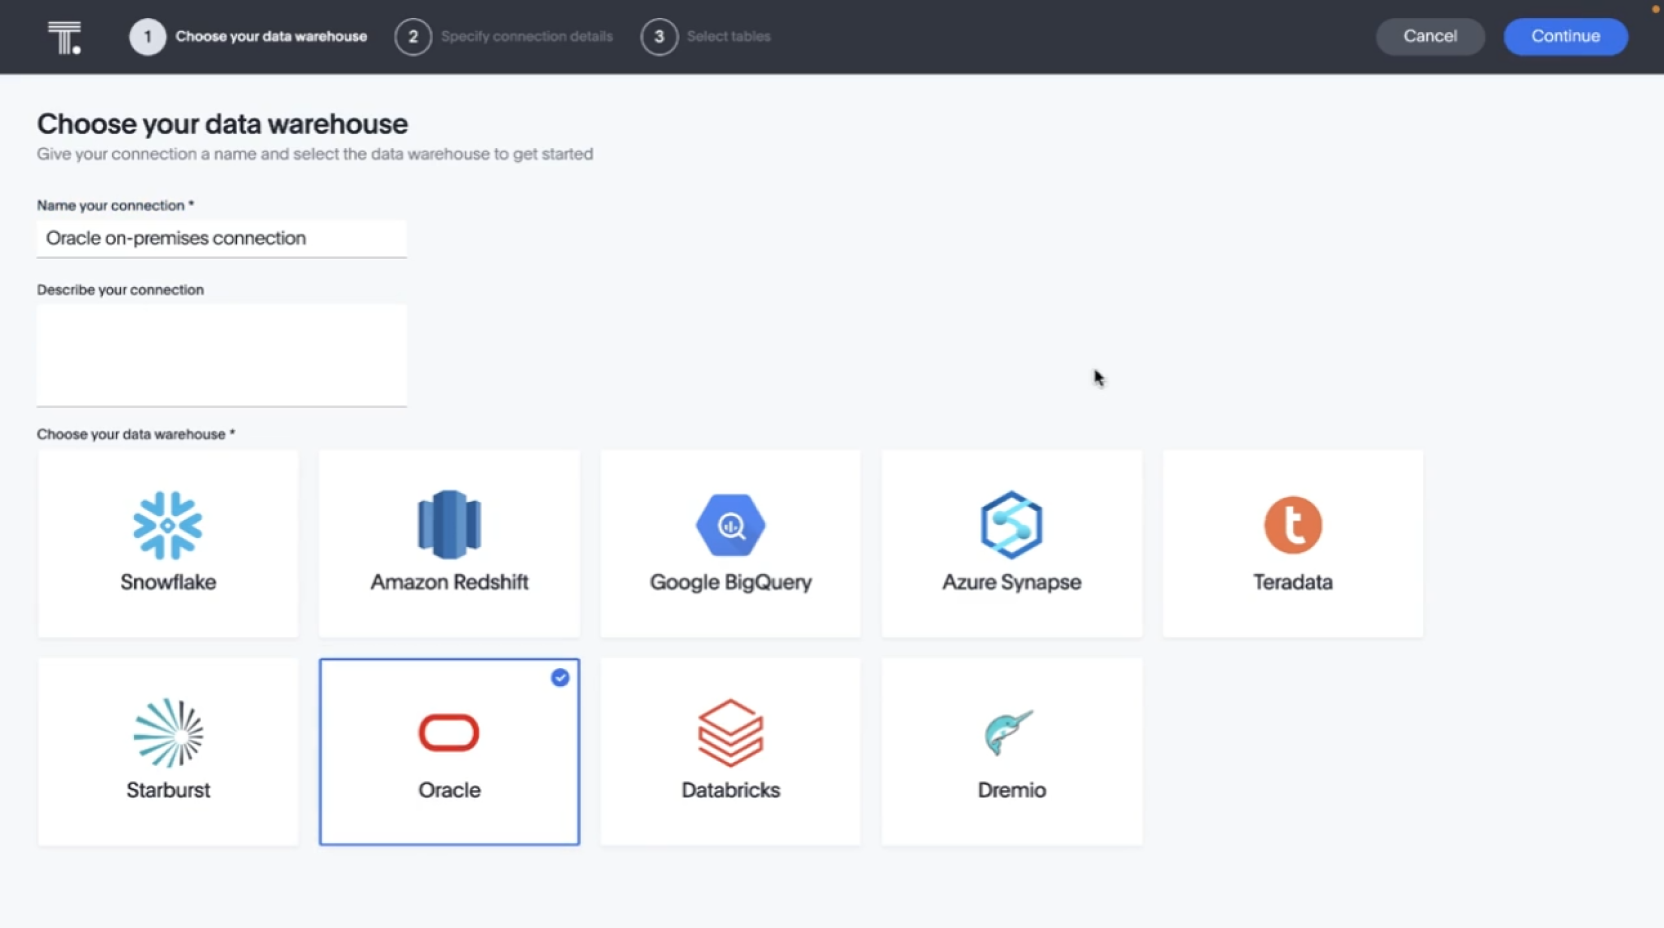The image size is (1664, 928).
Task: Click the ThoughtSpot logo in header
Action: click(65, 37)
